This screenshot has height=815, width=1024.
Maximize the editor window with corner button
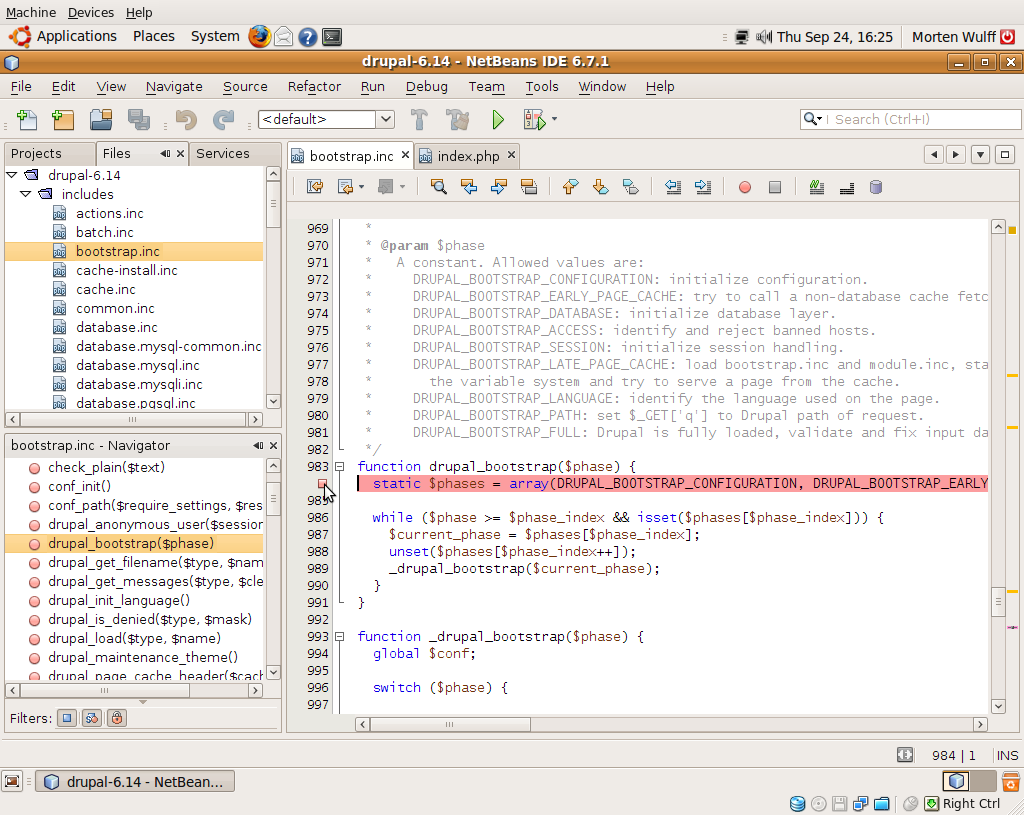point(1005,155)
